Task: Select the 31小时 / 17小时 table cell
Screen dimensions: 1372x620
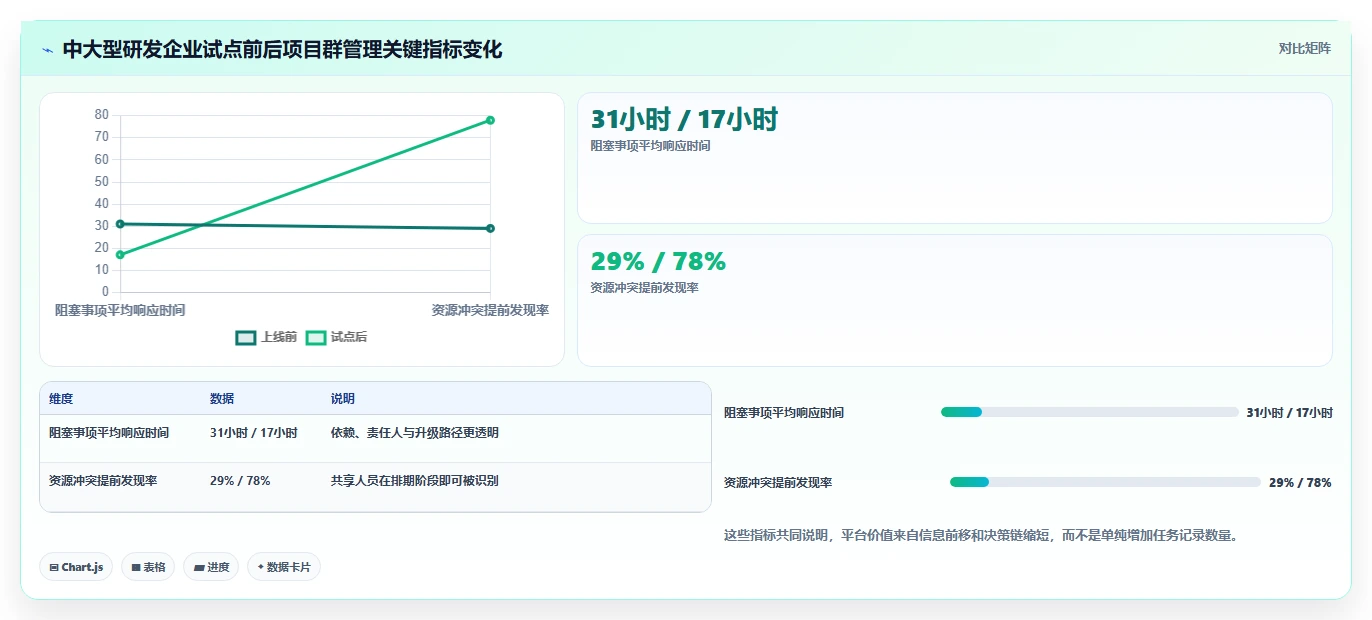Action: pos(254,433)
